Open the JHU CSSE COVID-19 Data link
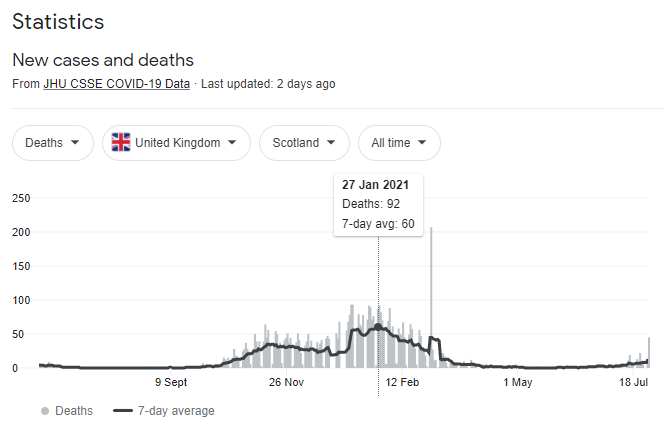 point(116,84)
